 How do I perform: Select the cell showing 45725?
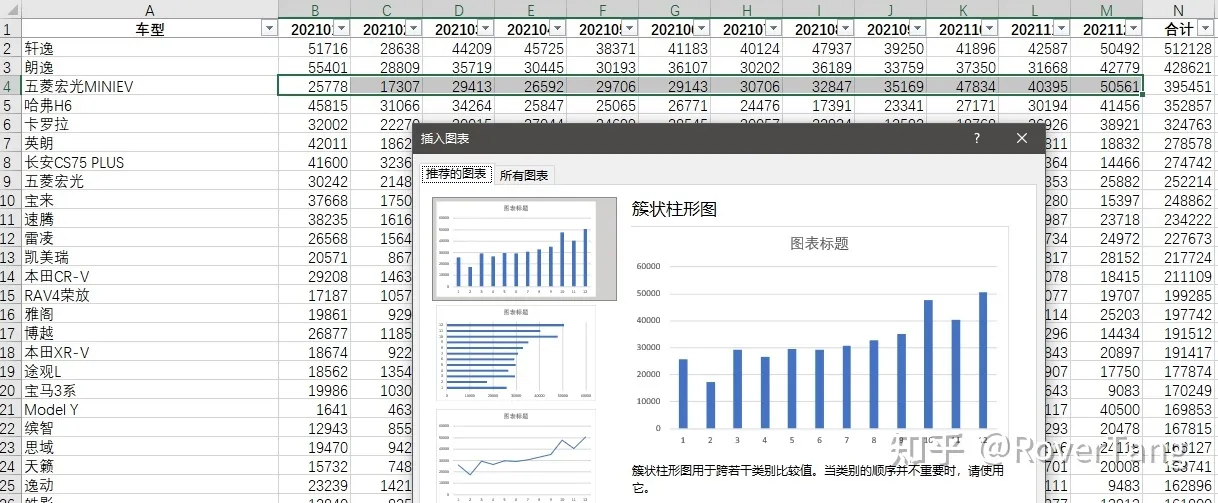[x=531, y=48]
